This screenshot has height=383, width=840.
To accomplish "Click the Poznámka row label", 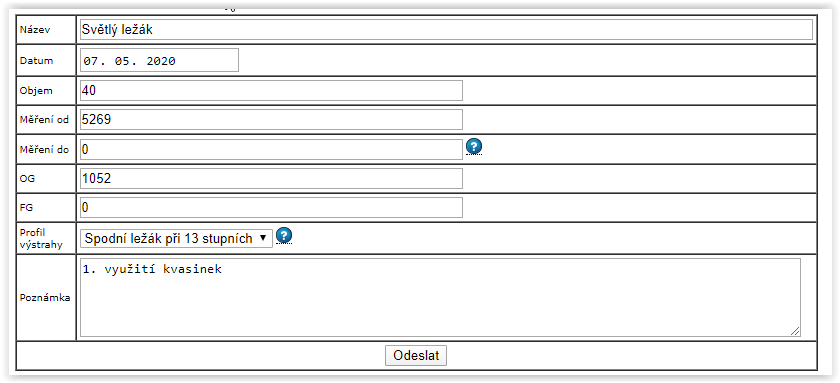I will tap(45, 298).
